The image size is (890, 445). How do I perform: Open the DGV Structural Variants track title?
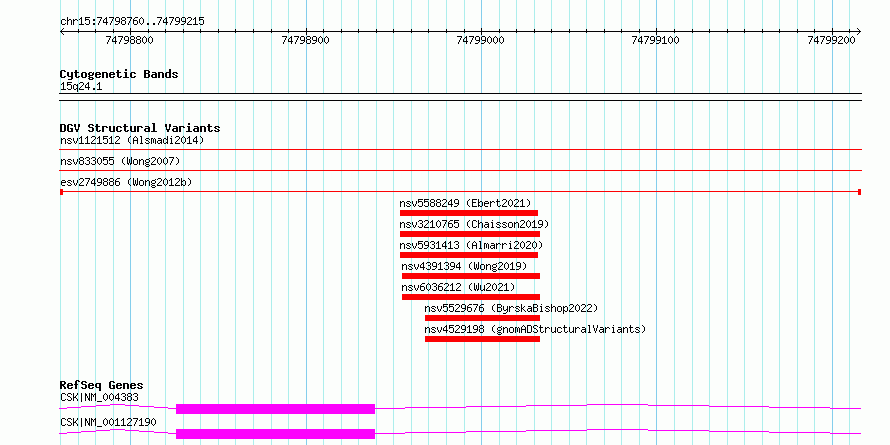[x=140, y=128]
